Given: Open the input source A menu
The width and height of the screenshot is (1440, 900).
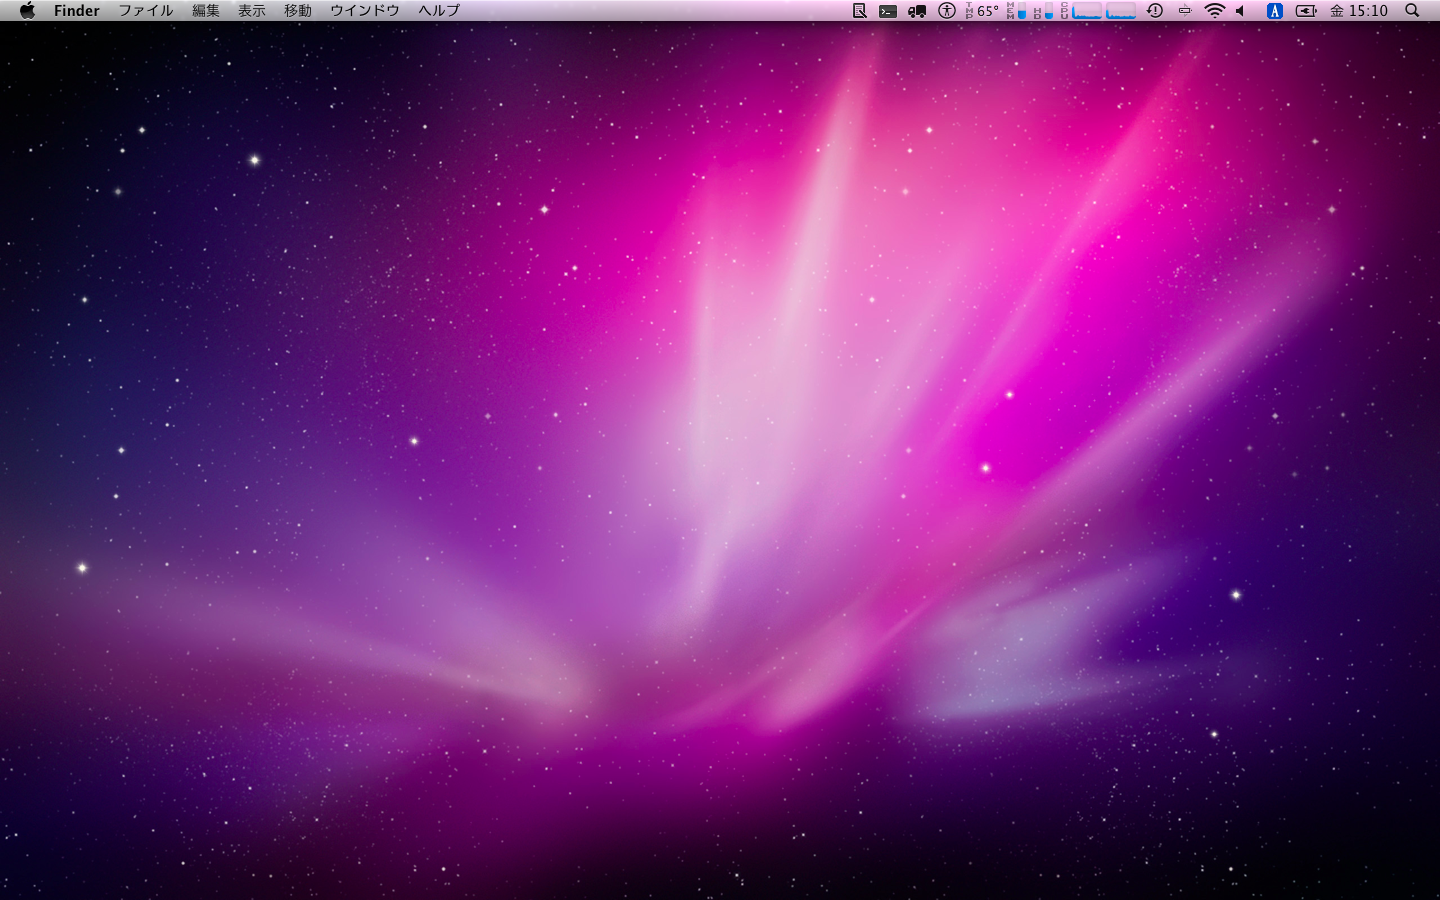Looking at the screenshot, I should [1275, 11].
